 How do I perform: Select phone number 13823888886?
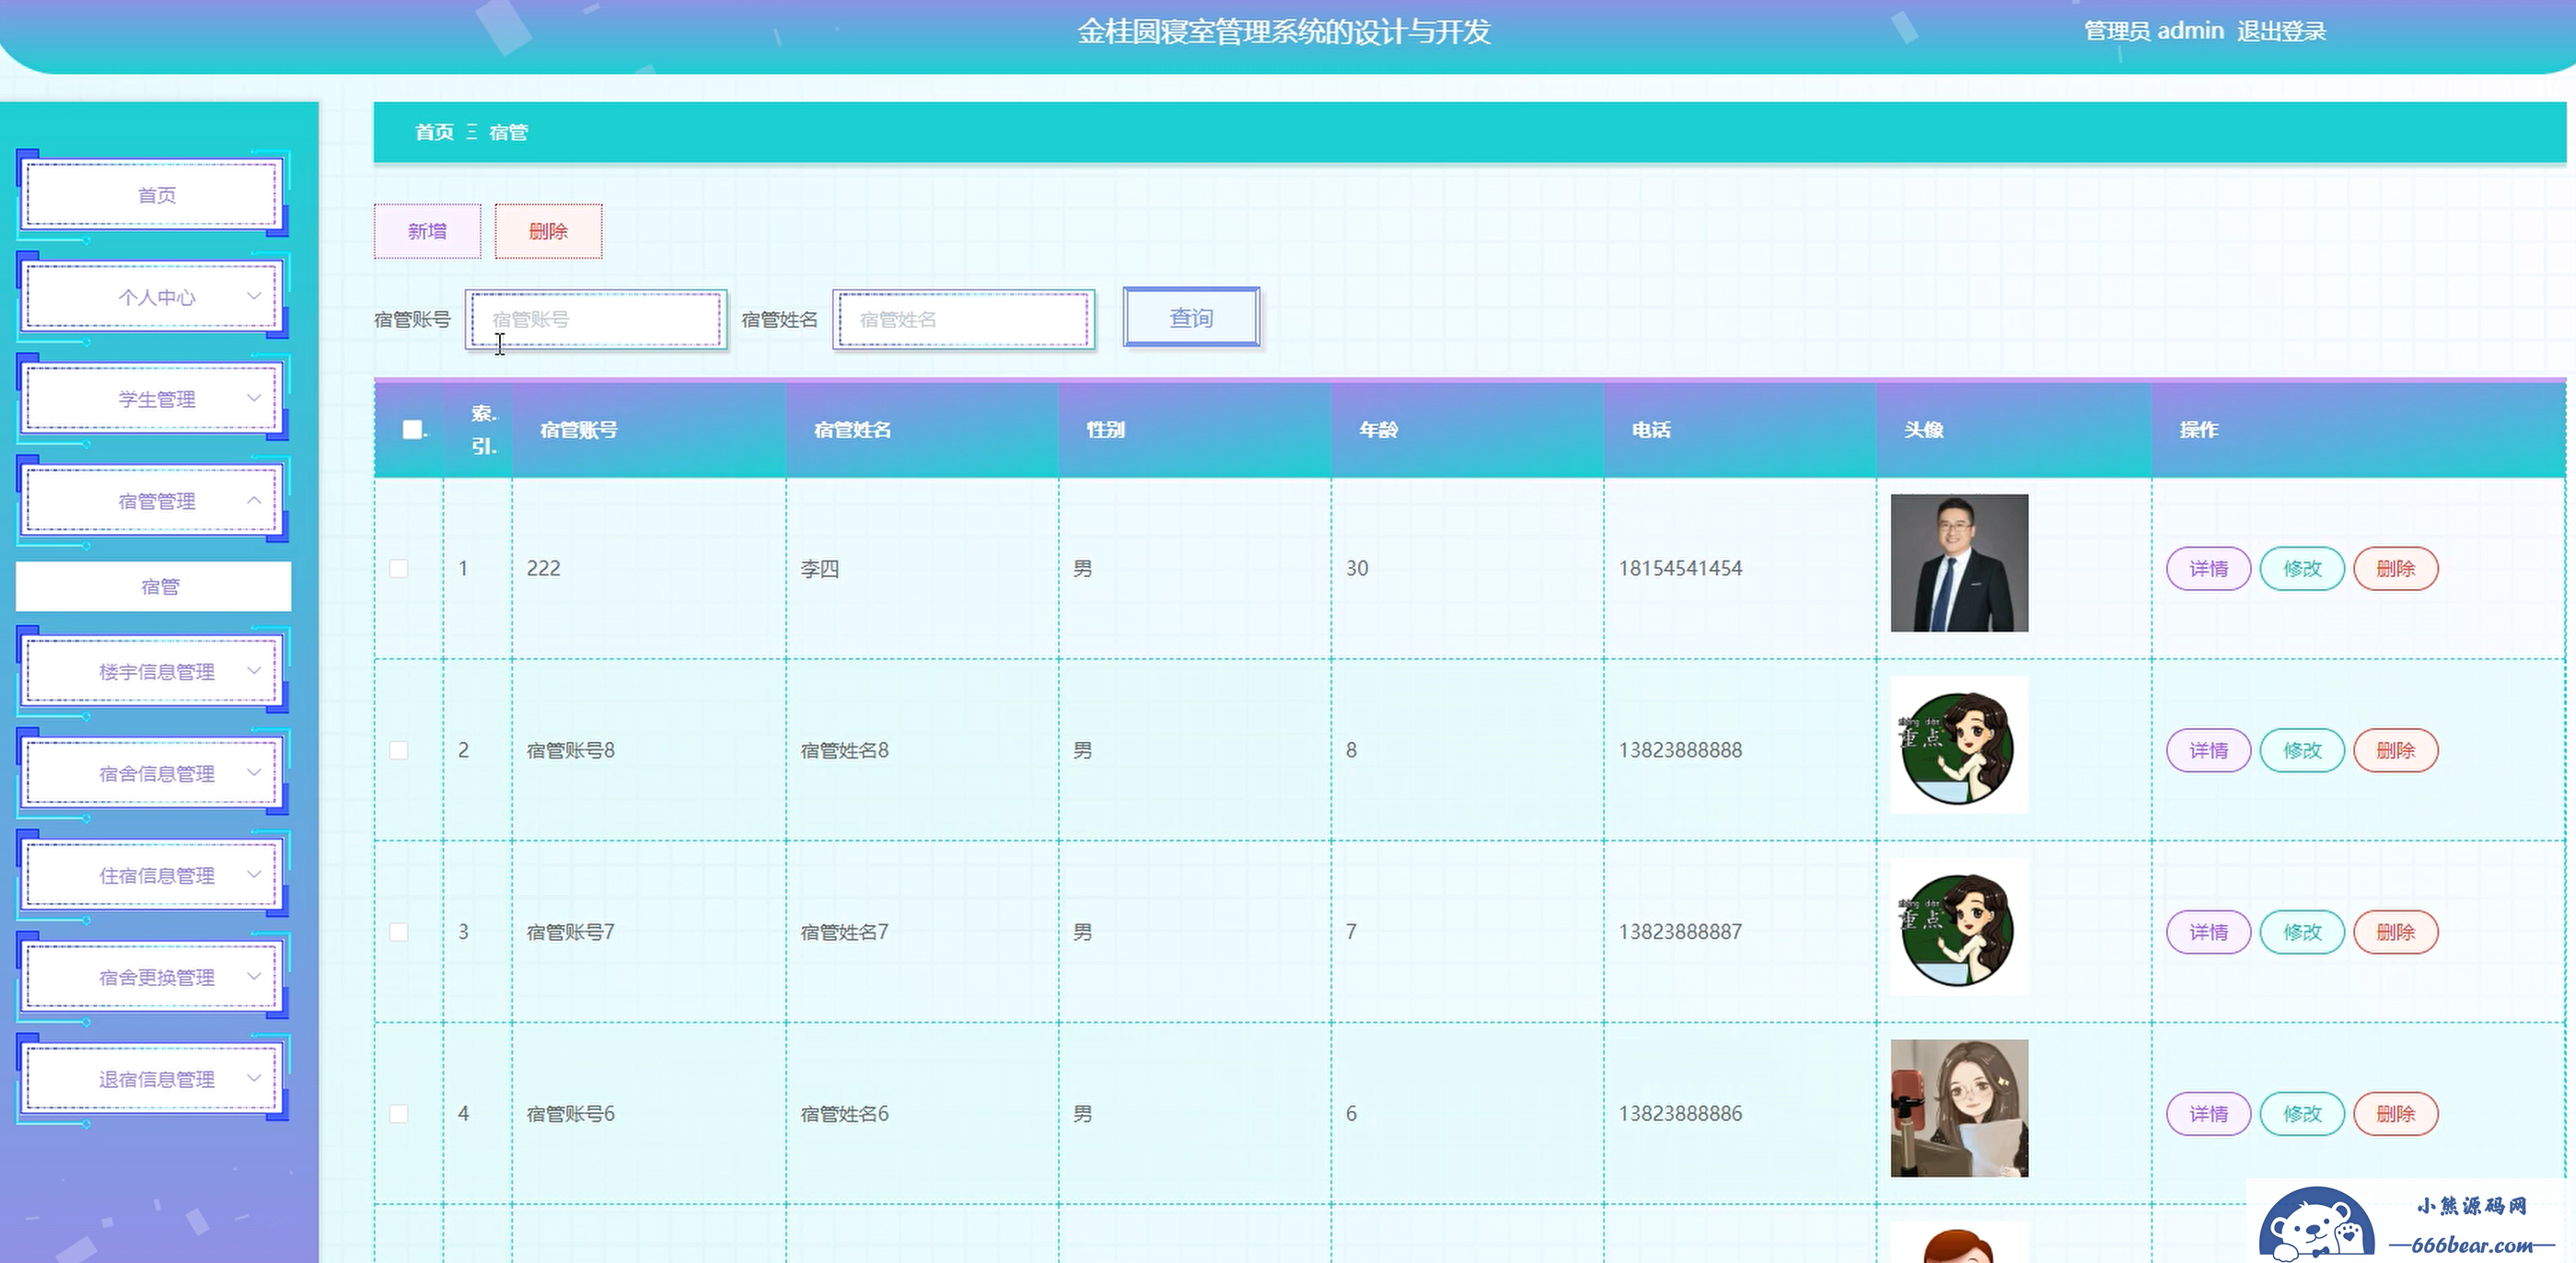tap(1680, 1114)
